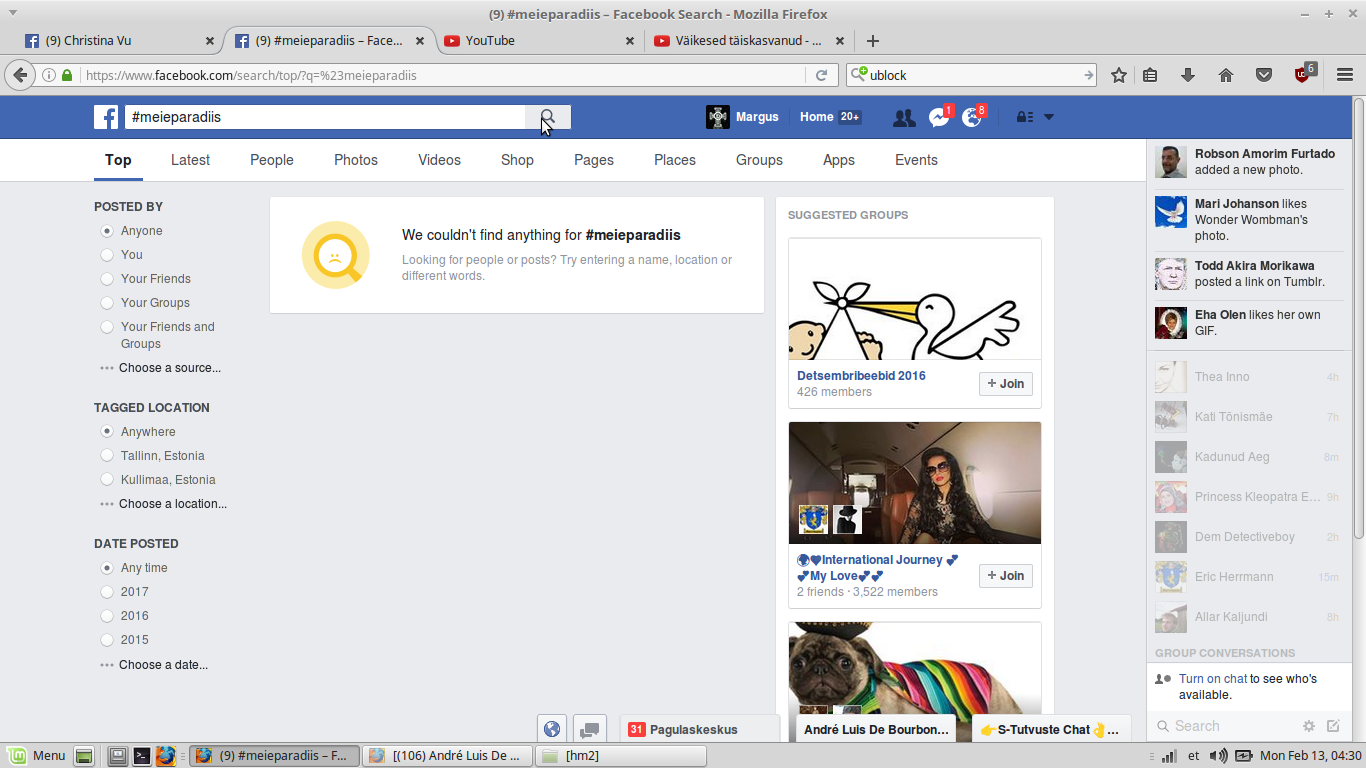Open Margus profile link
The image size is (1366, 768).
tap(742, 117)
